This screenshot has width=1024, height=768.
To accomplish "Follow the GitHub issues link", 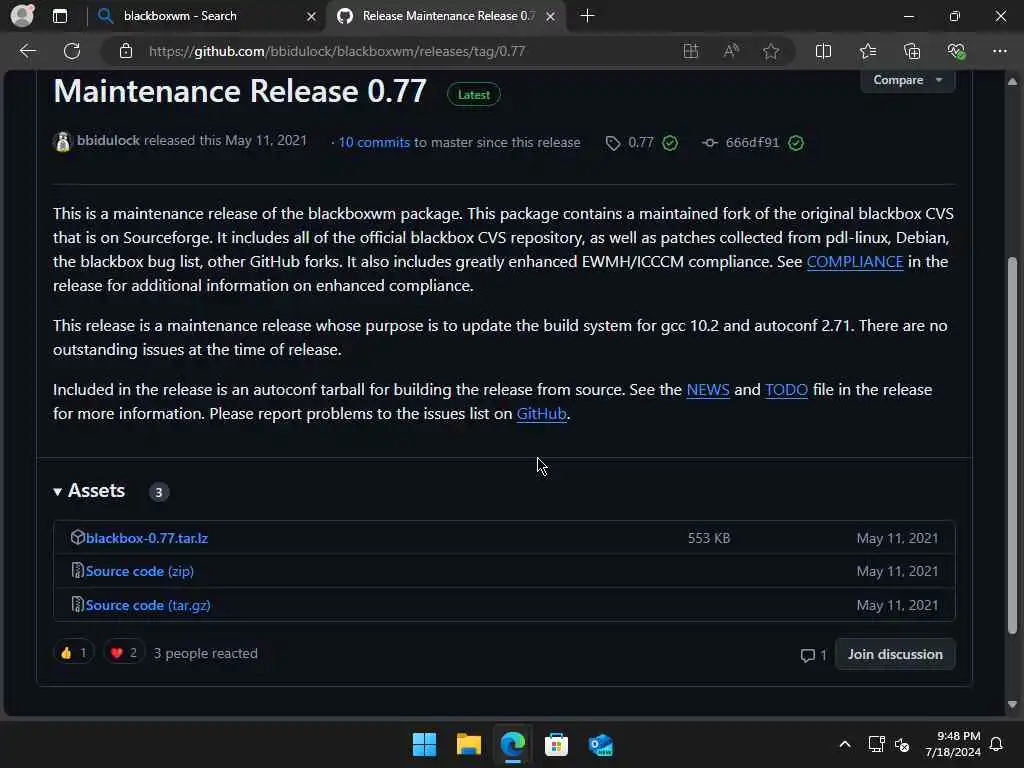I will (541, 414).
